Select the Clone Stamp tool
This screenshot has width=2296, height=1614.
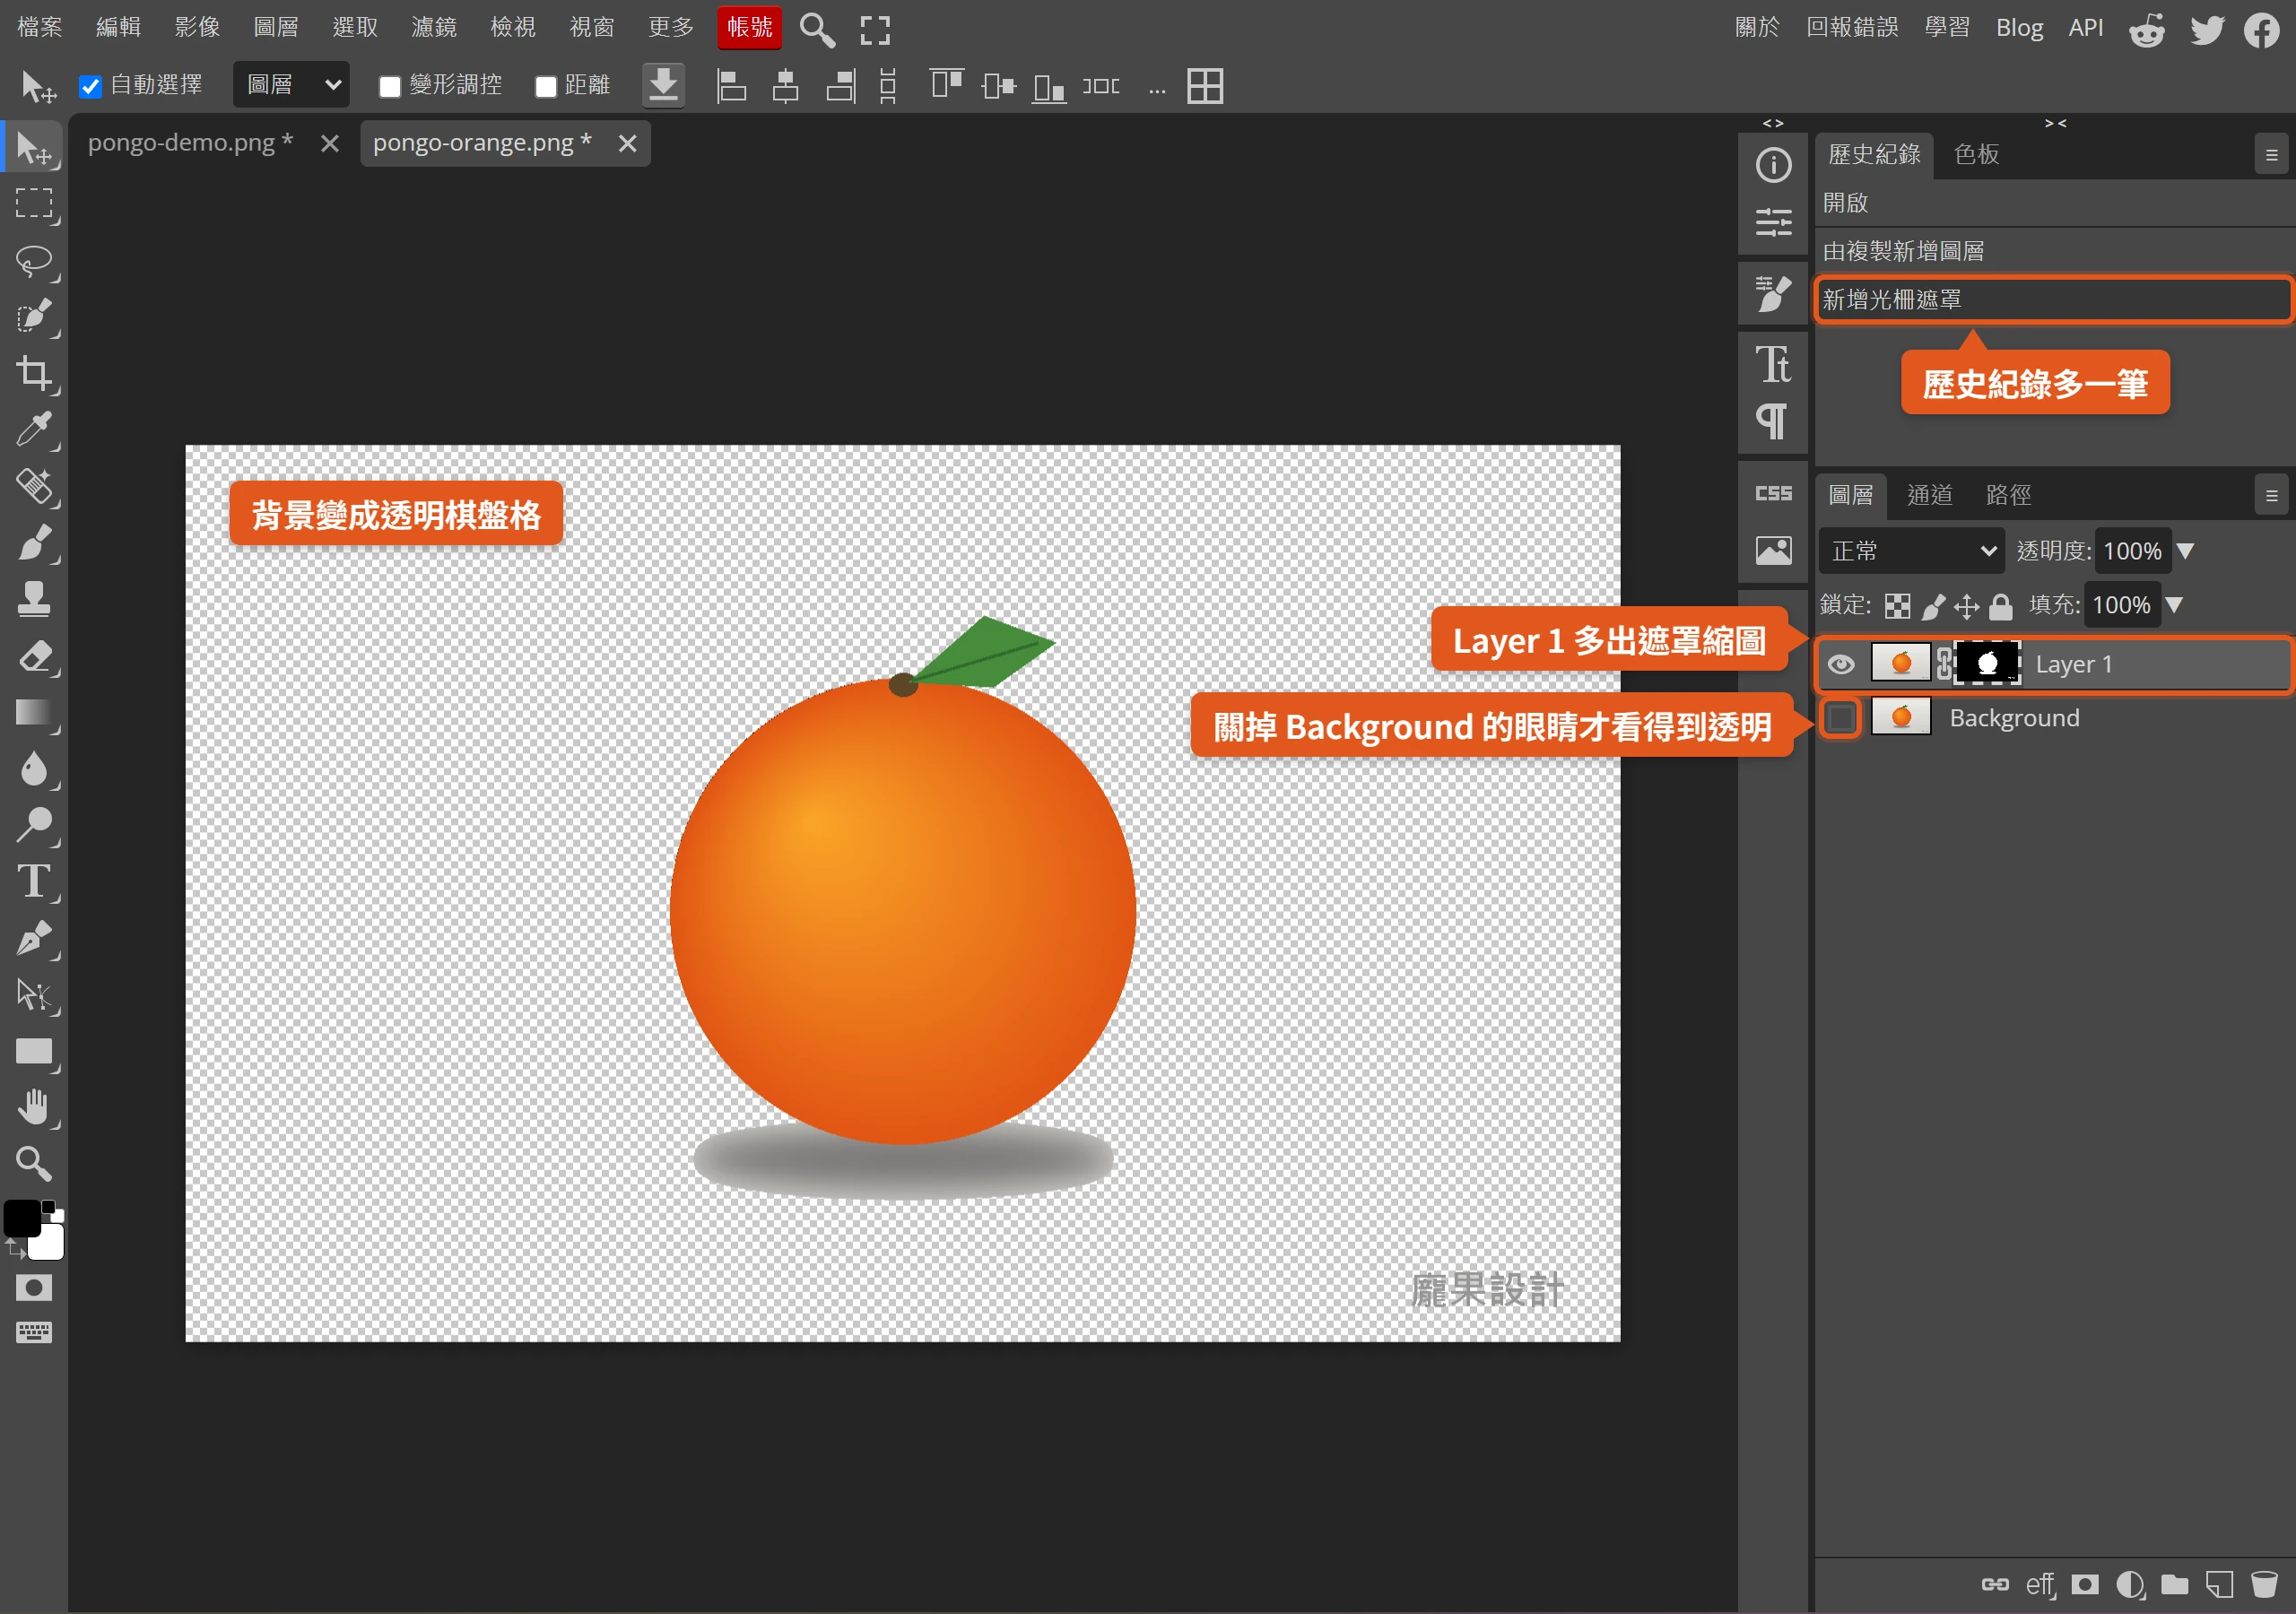34,599
